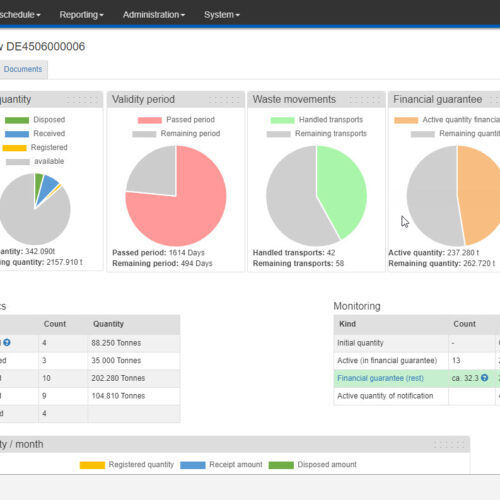Screen dimensions: 500x500
Task: Click the Quantity column header
Action: 108,324
